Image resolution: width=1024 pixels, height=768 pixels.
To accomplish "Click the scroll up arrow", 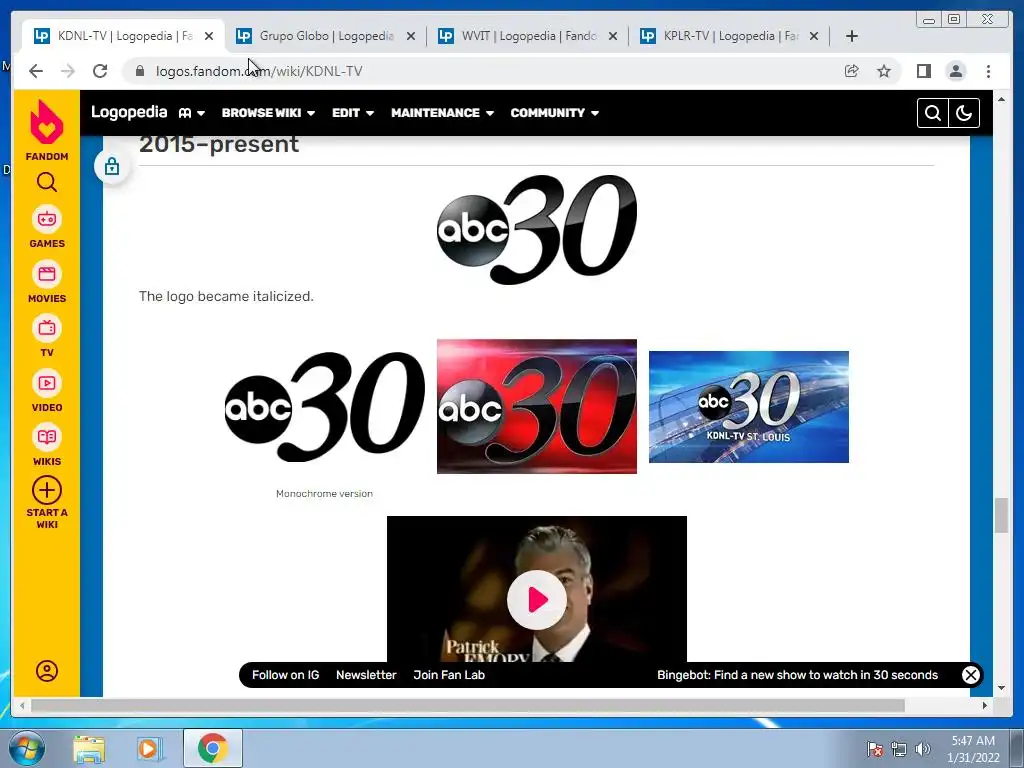I will 1002,99.
